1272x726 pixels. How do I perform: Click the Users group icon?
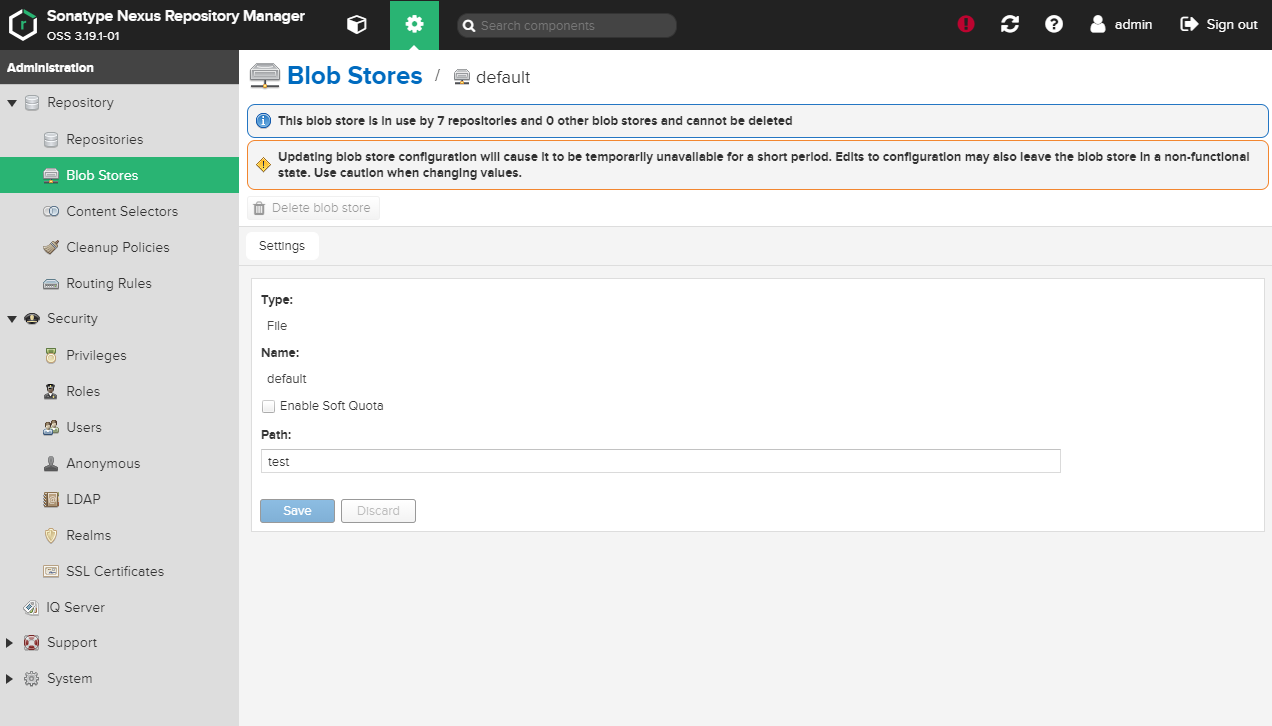[x=51, y=428]
